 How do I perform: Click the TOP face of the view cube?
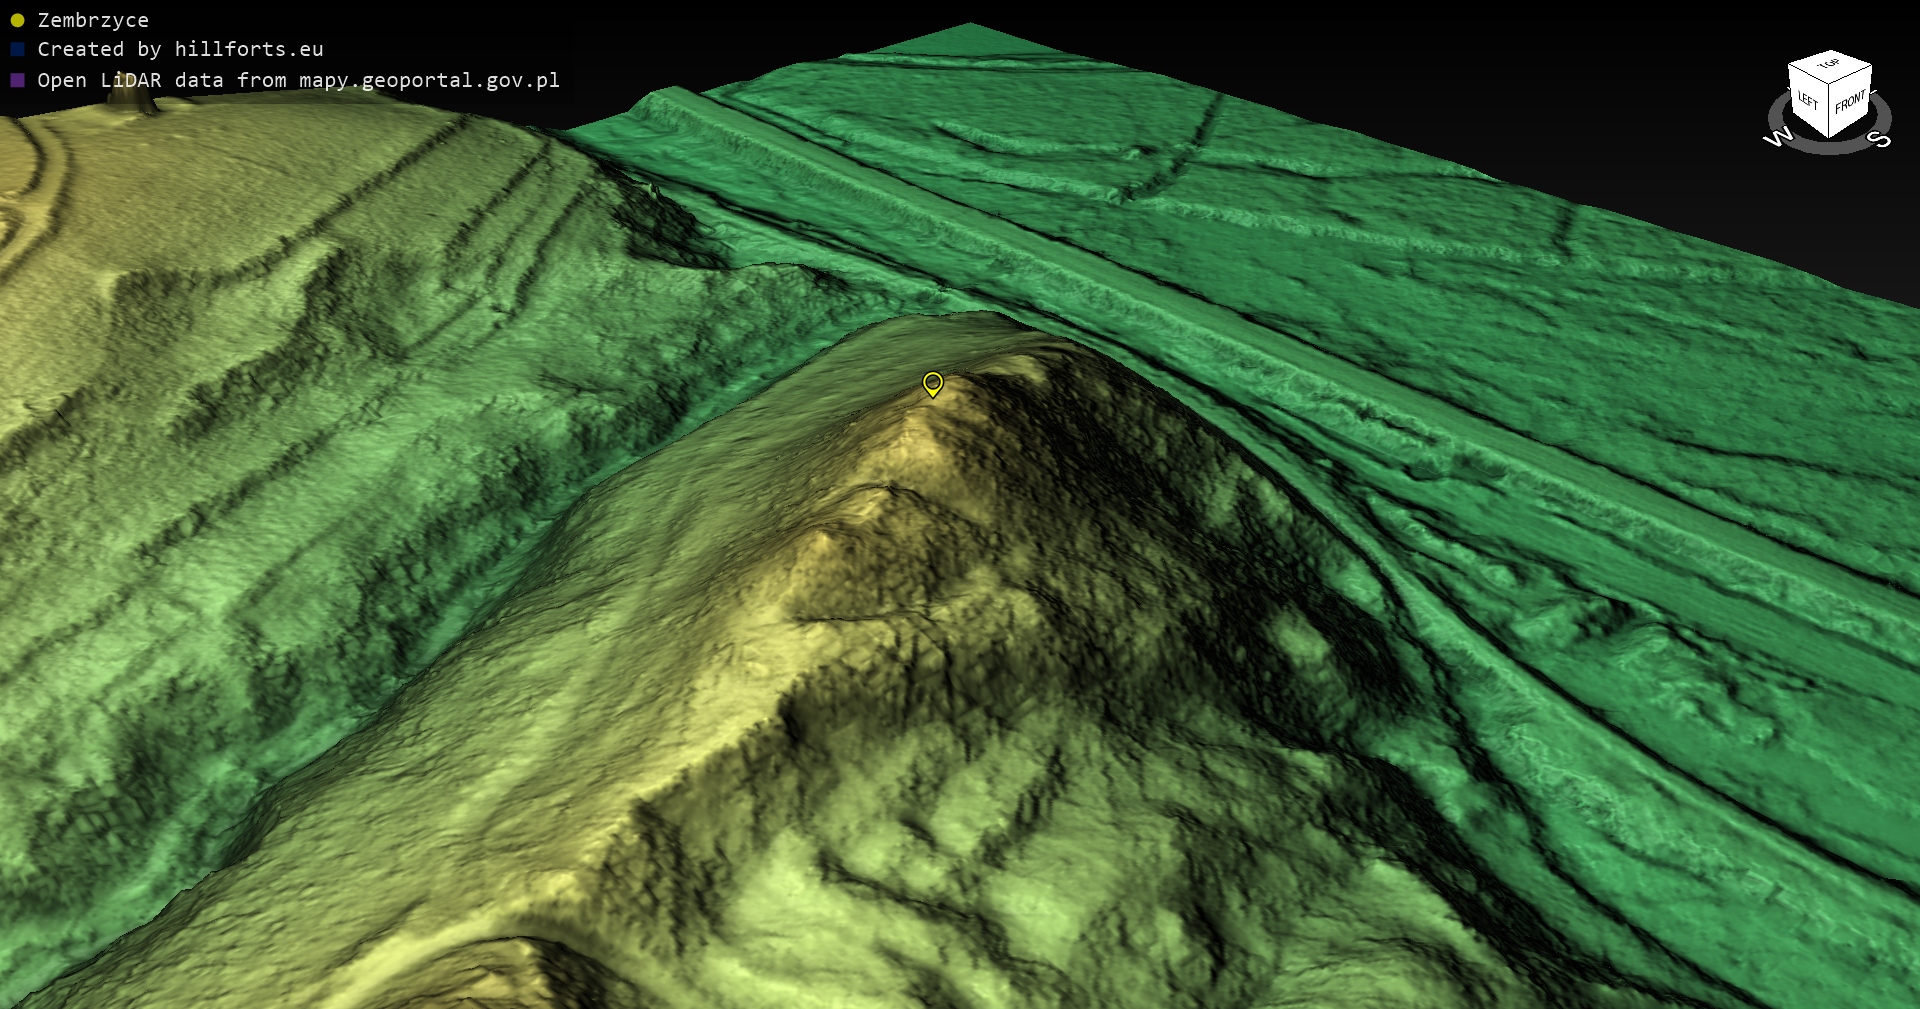(1830, 65)
